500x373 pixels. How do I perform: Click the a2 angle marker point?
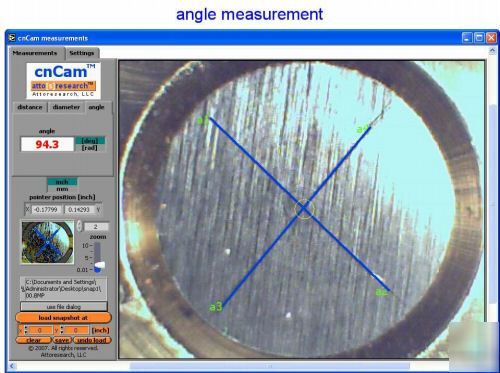pos(382,292)
